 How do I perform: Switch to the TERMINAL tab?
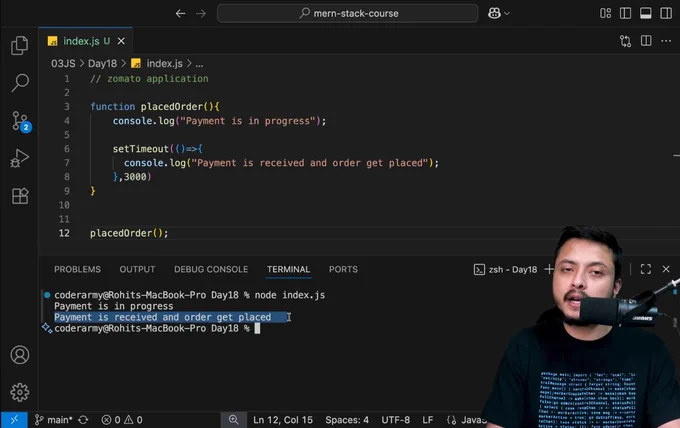[288, 269]
